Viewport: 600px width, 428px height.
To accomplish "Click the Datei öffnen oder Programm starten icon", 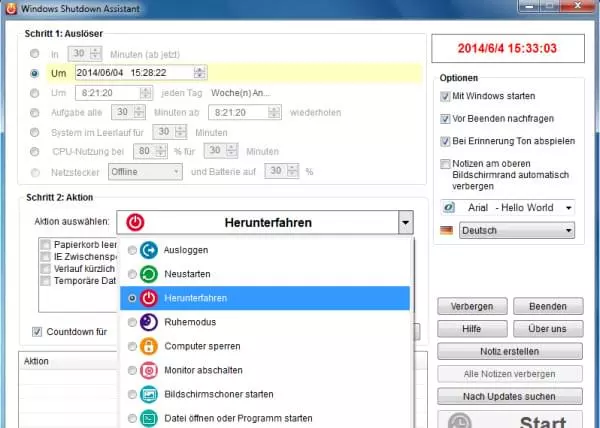I will [149, 418].
